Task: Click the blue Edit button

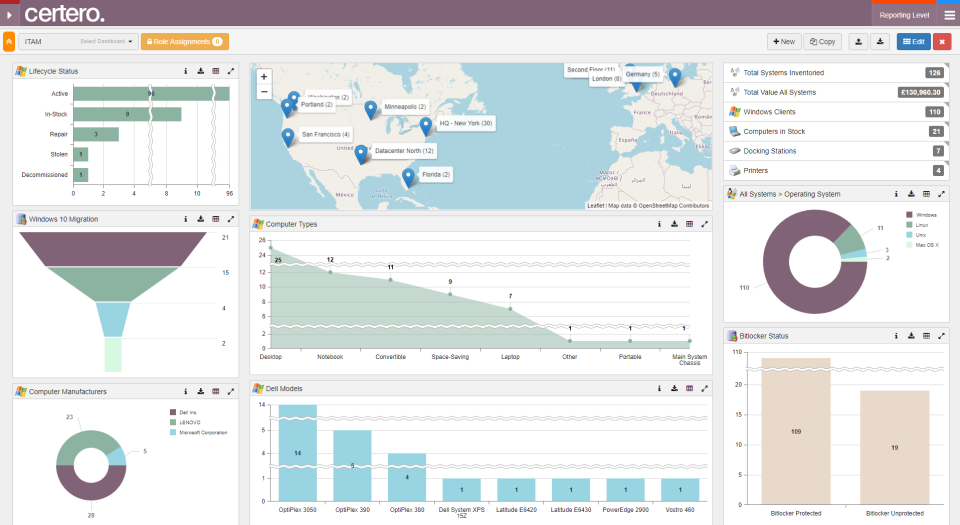Action: (913, 42)
